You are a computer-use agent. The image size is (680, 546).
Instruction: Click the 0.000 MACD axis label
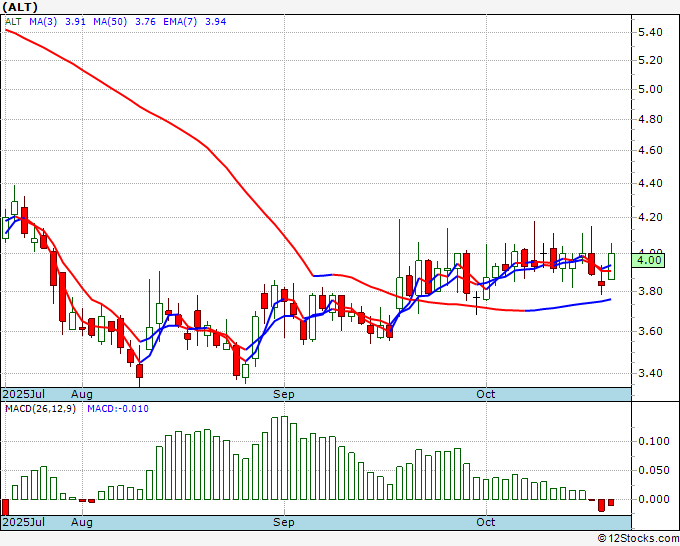pos(653,499)
